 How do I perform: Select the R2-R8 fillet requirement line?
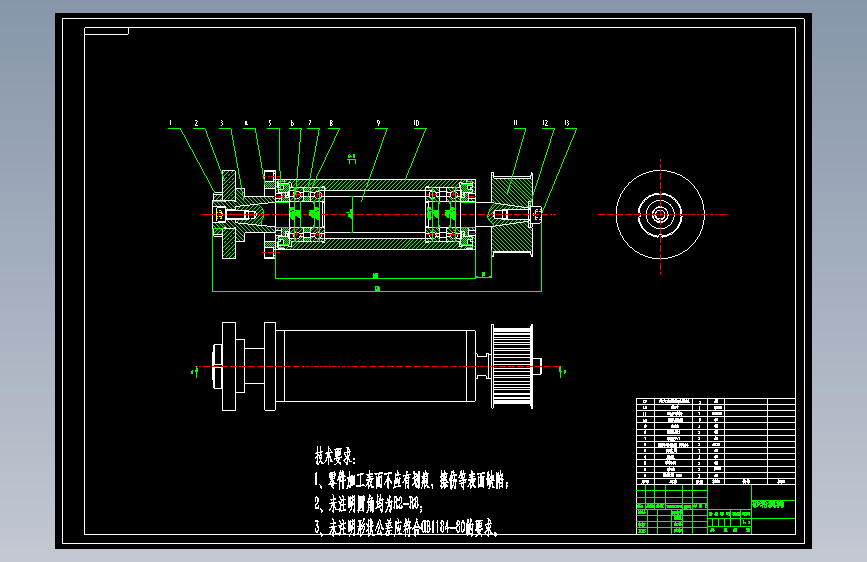(x=369, y=504)
